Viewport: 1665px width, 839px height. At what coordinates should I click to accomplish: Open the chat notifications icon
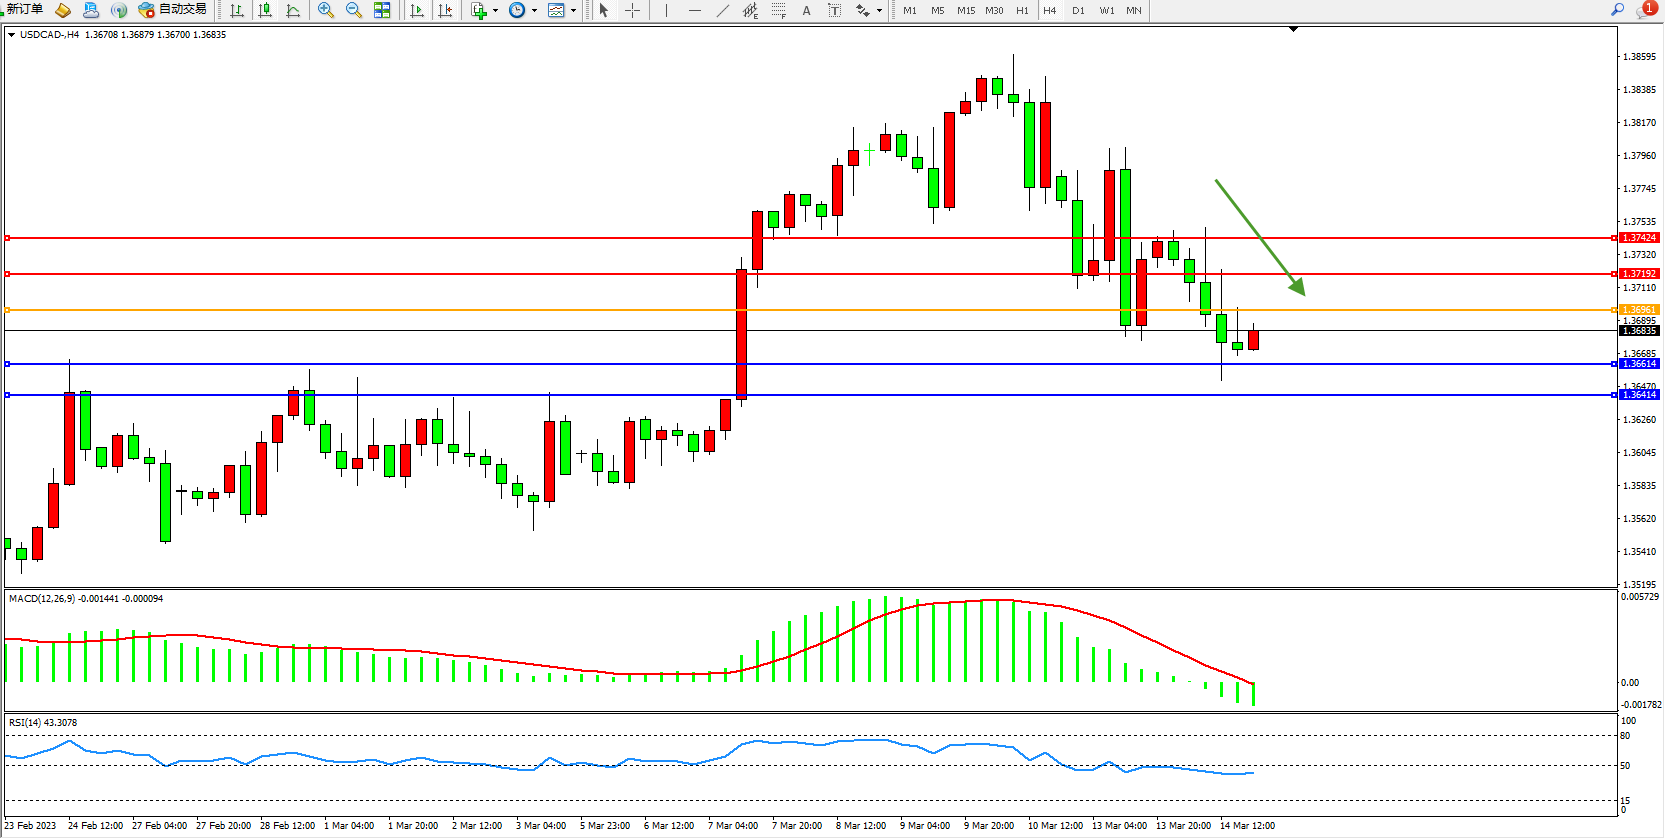point(1645,10)
